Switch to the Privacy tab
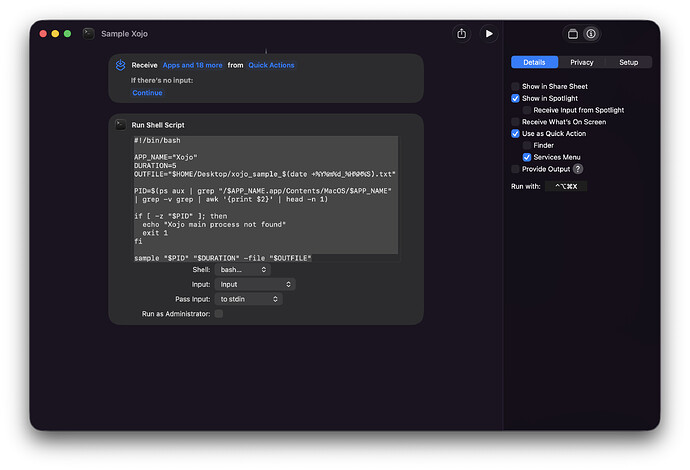The width and height of the screenshot is (690, 470). coord(582,62)
